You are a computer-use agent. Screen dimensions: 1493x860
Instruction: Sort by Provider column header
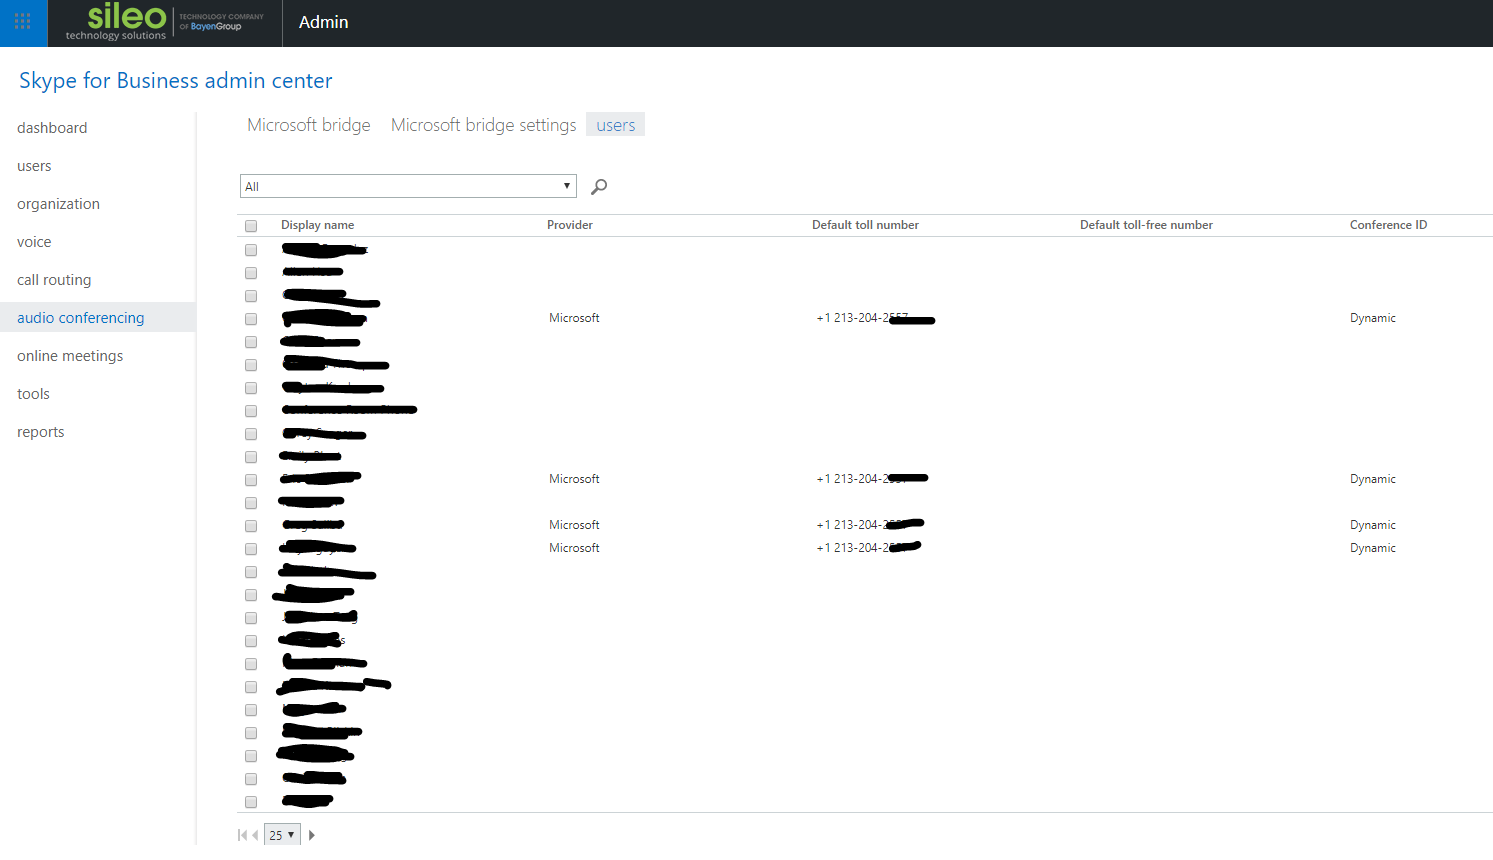coord(570,225)
